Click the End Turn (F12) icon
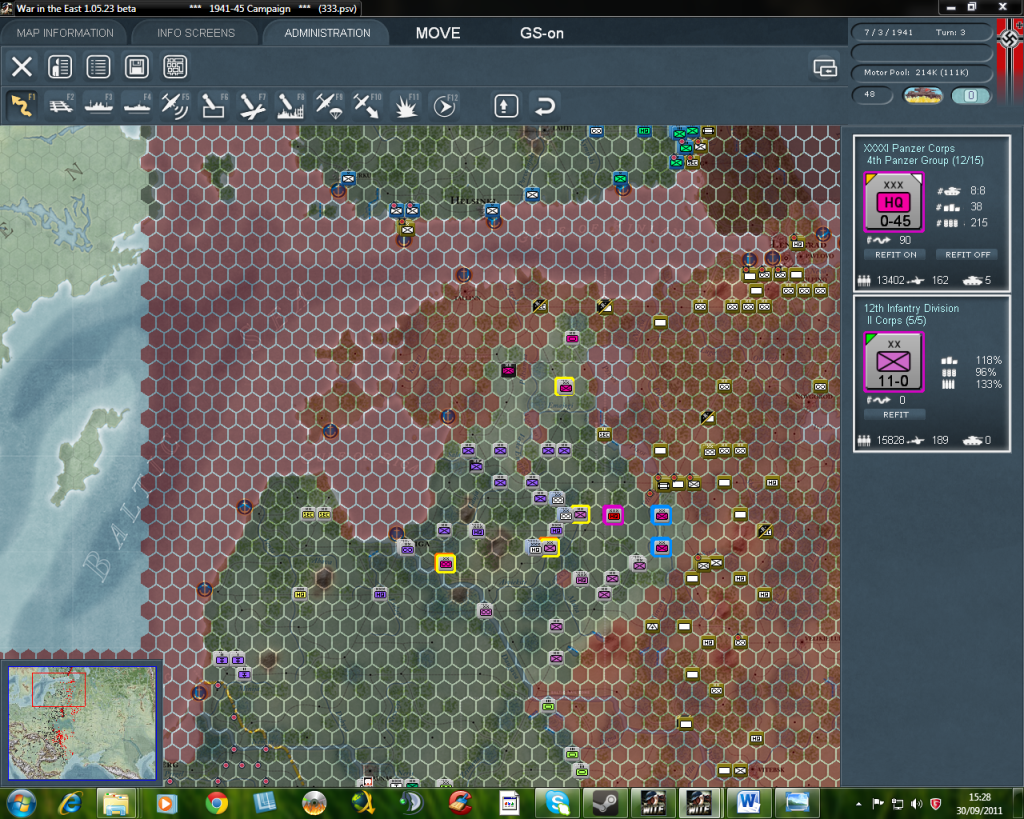Viewport: 1024px width, 819px height. (444, 105)
